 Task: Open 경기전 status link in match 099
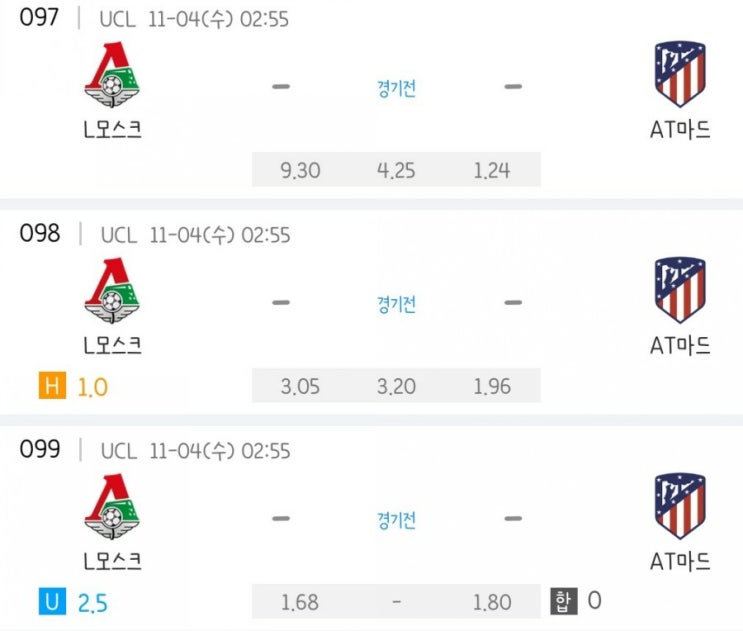pos(397,520)
